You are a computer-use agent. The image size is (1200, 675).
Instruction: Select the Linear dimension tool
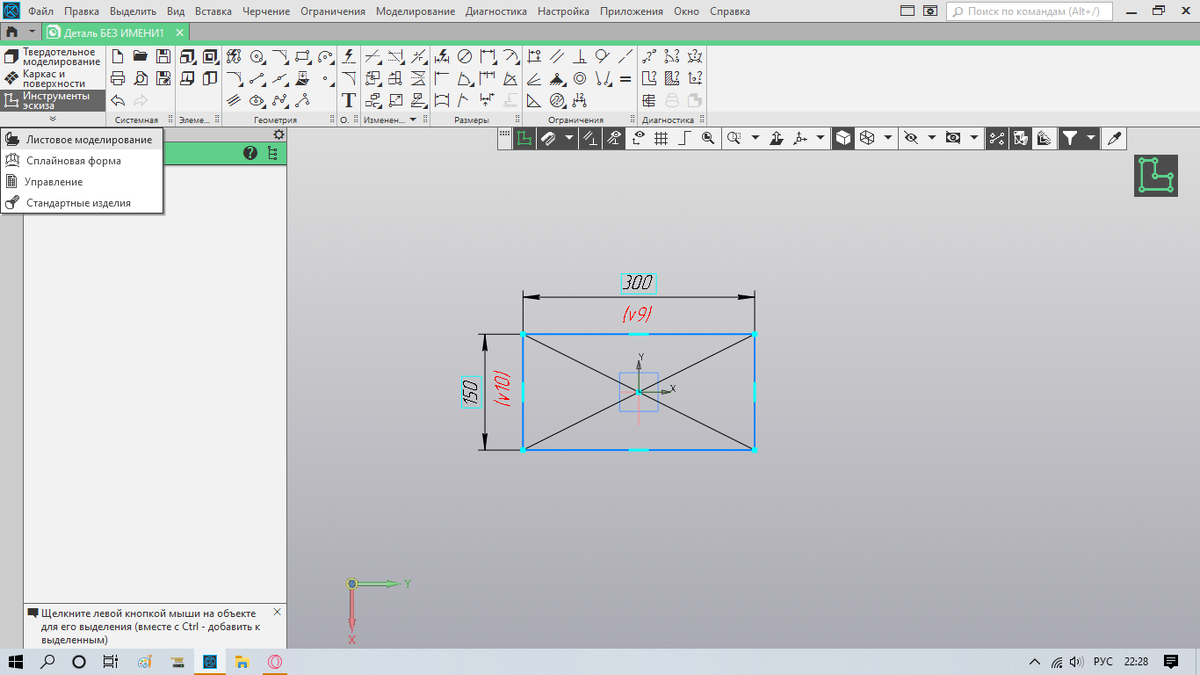[x=488, y=56]
